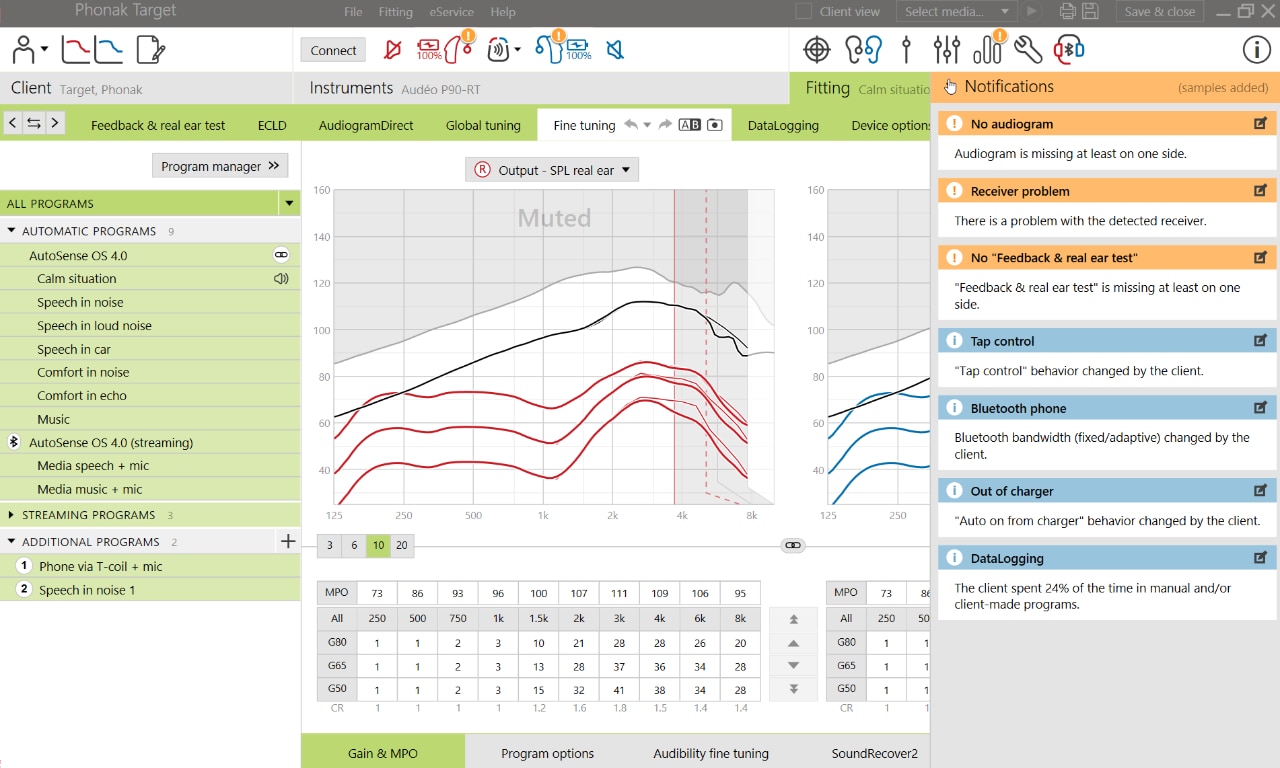Open the Select media dropdown

(955, 12)
